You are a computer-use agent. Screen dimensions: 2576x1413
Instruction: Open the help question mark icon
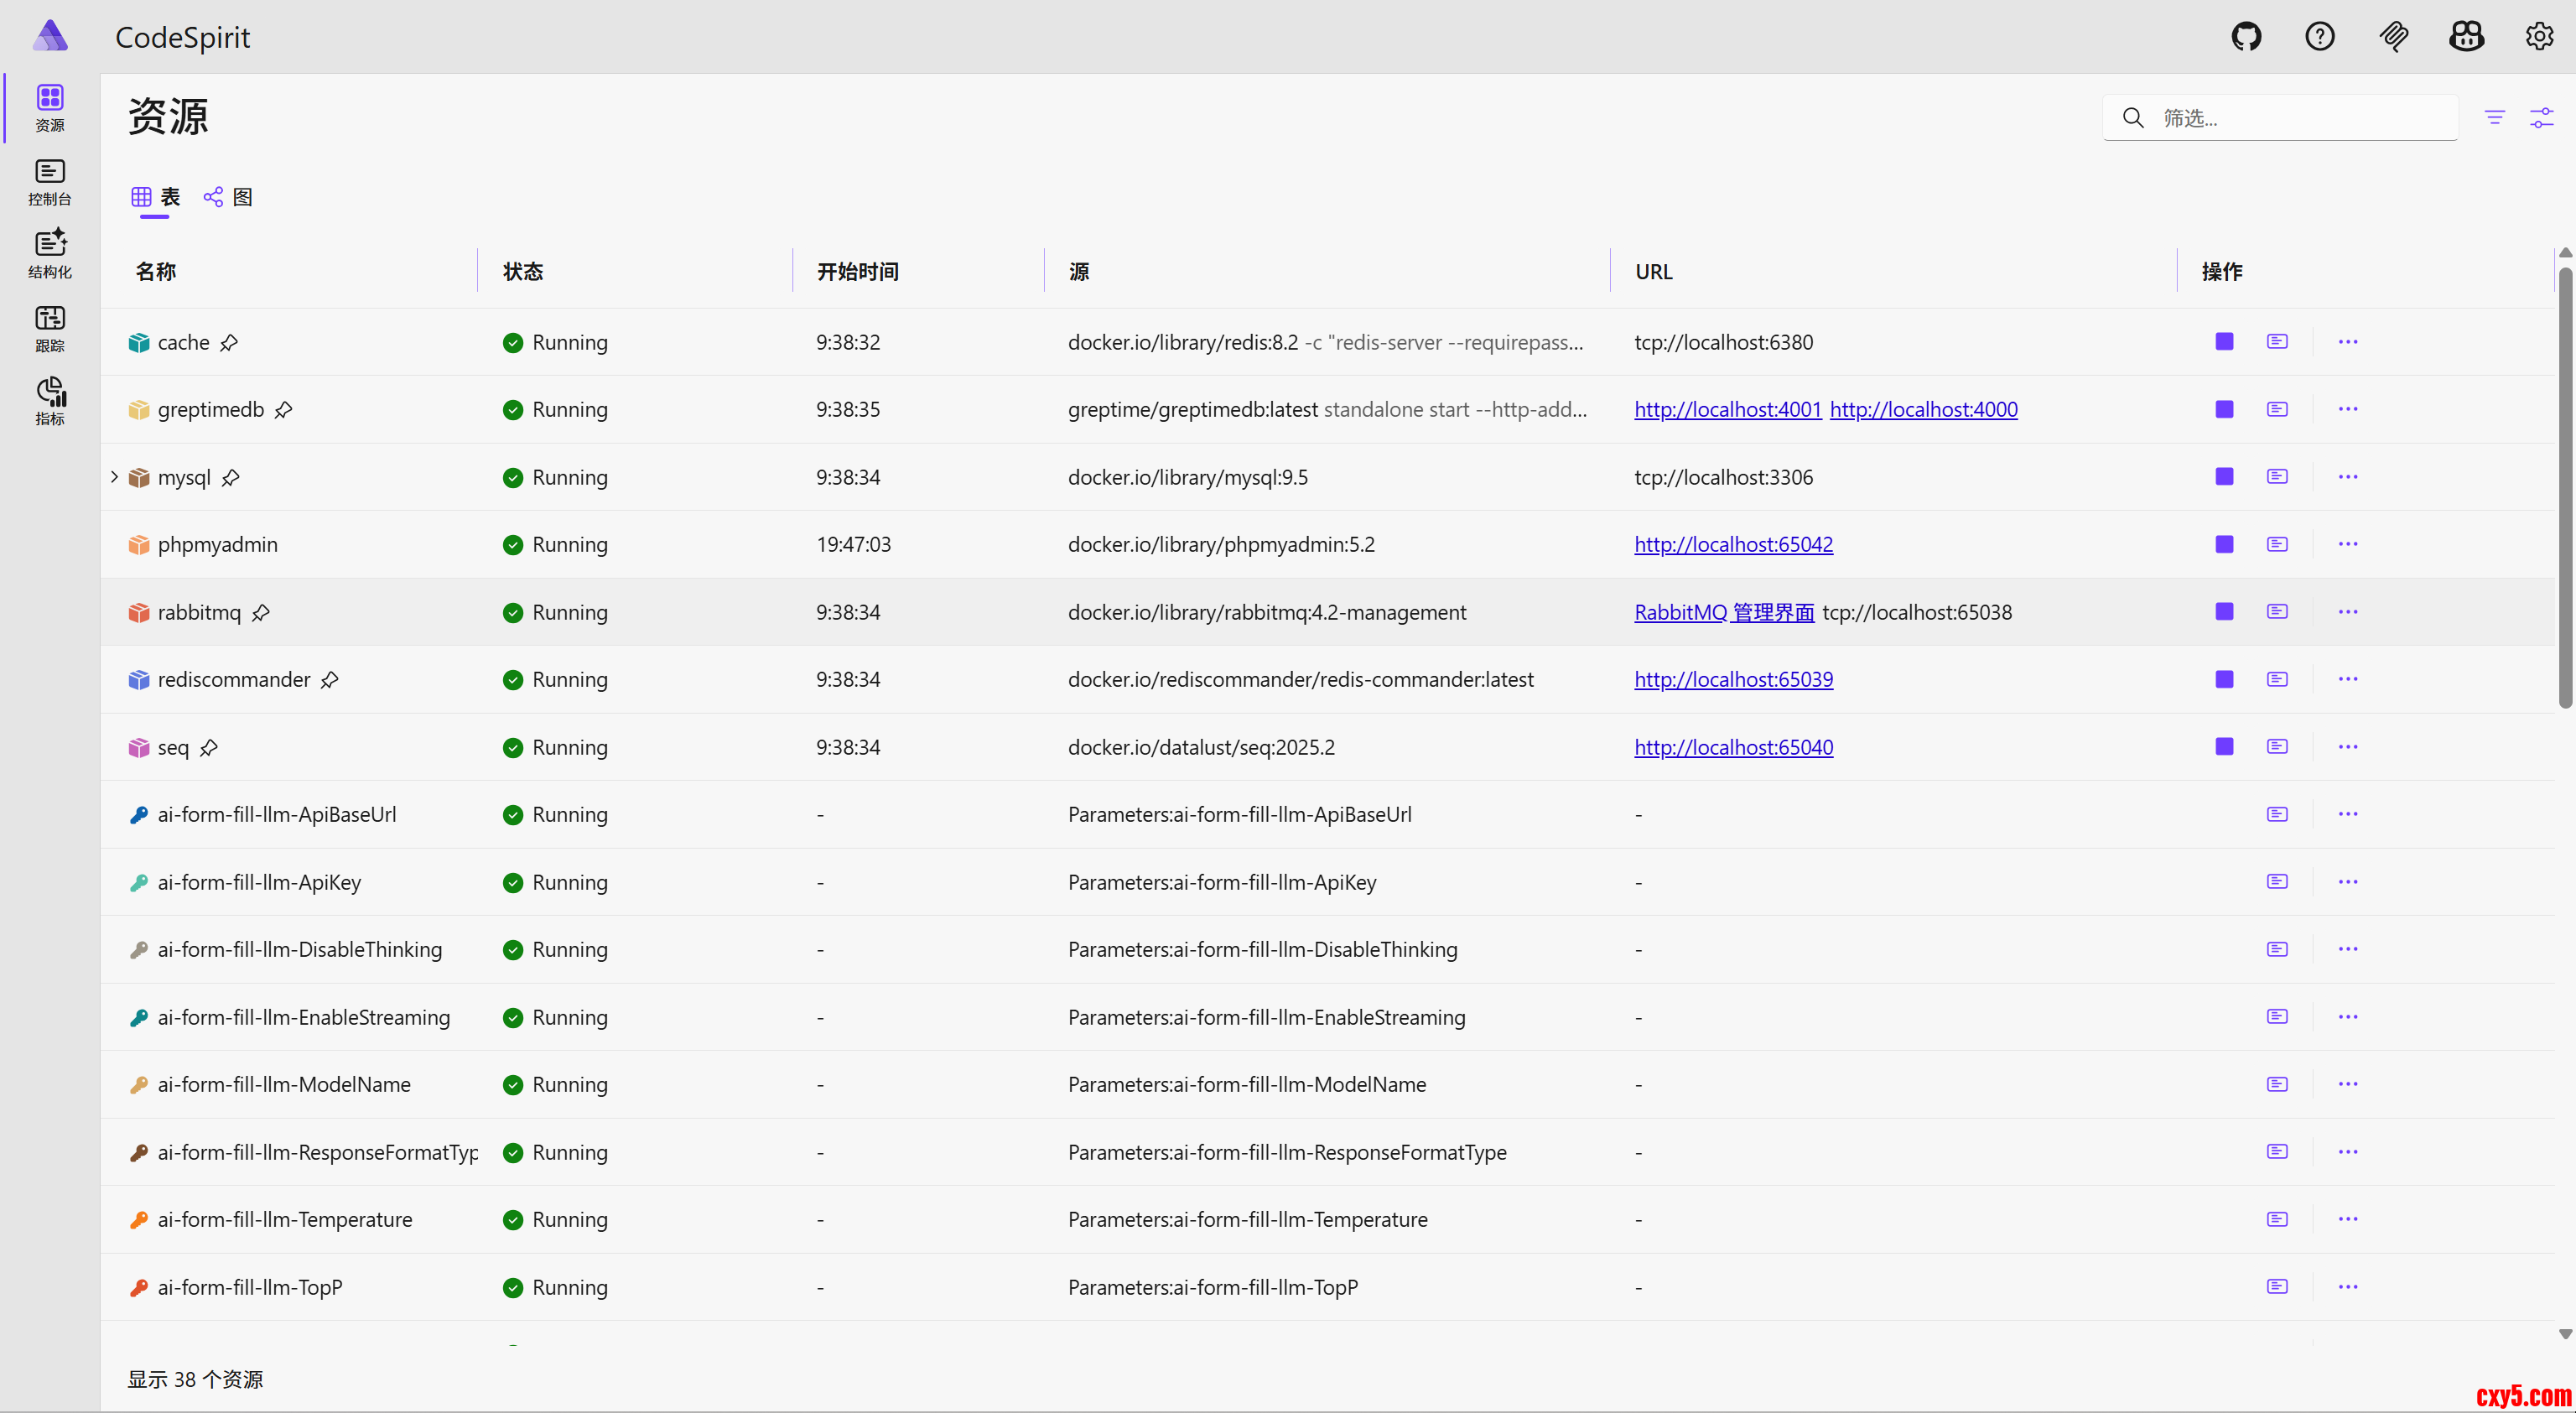click(x=2319, y=37)
